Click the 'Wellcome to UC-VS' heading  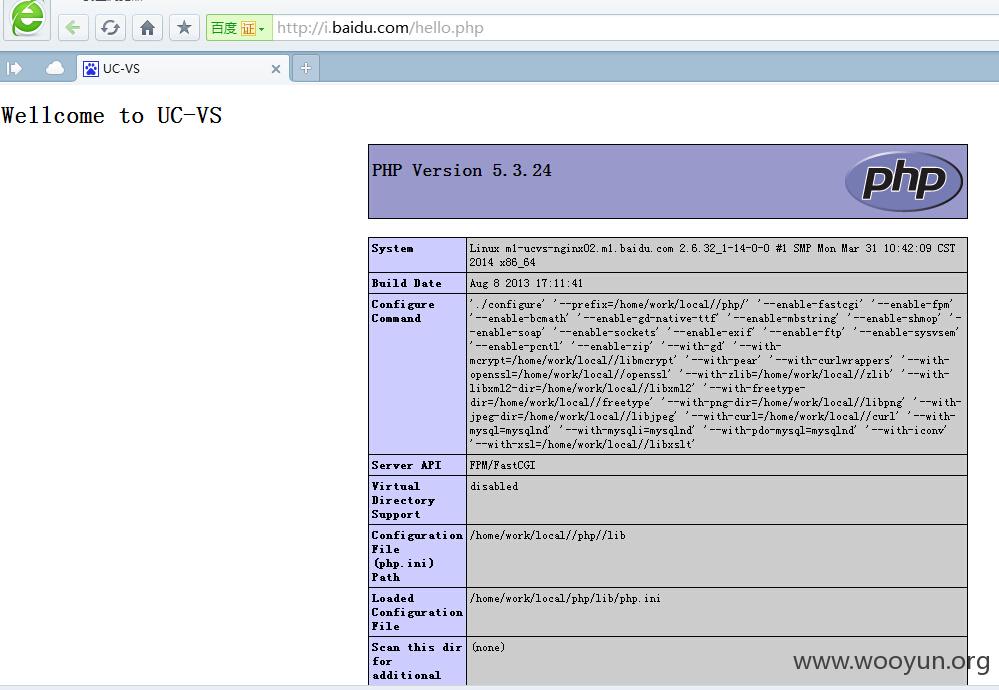click(111, 115)
